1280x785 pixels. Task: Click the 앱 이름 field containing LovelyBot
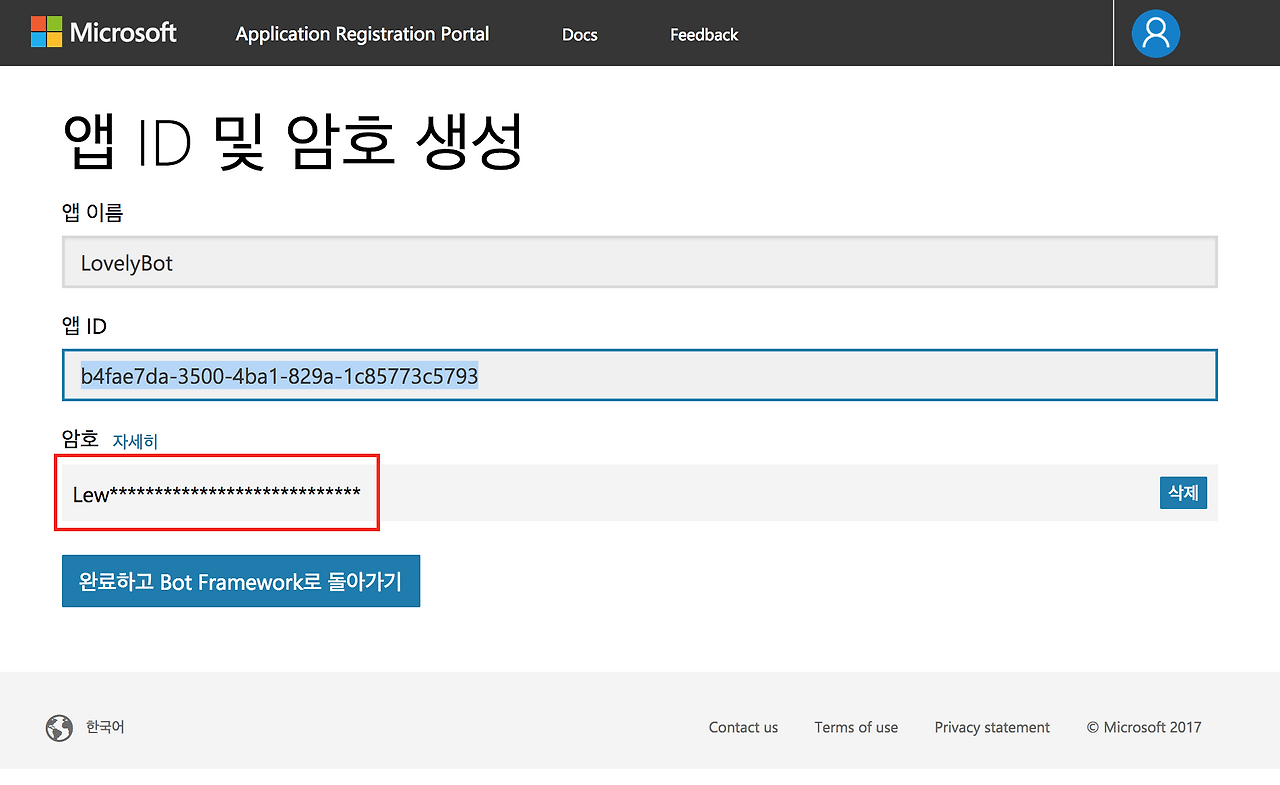pos(640,263)
